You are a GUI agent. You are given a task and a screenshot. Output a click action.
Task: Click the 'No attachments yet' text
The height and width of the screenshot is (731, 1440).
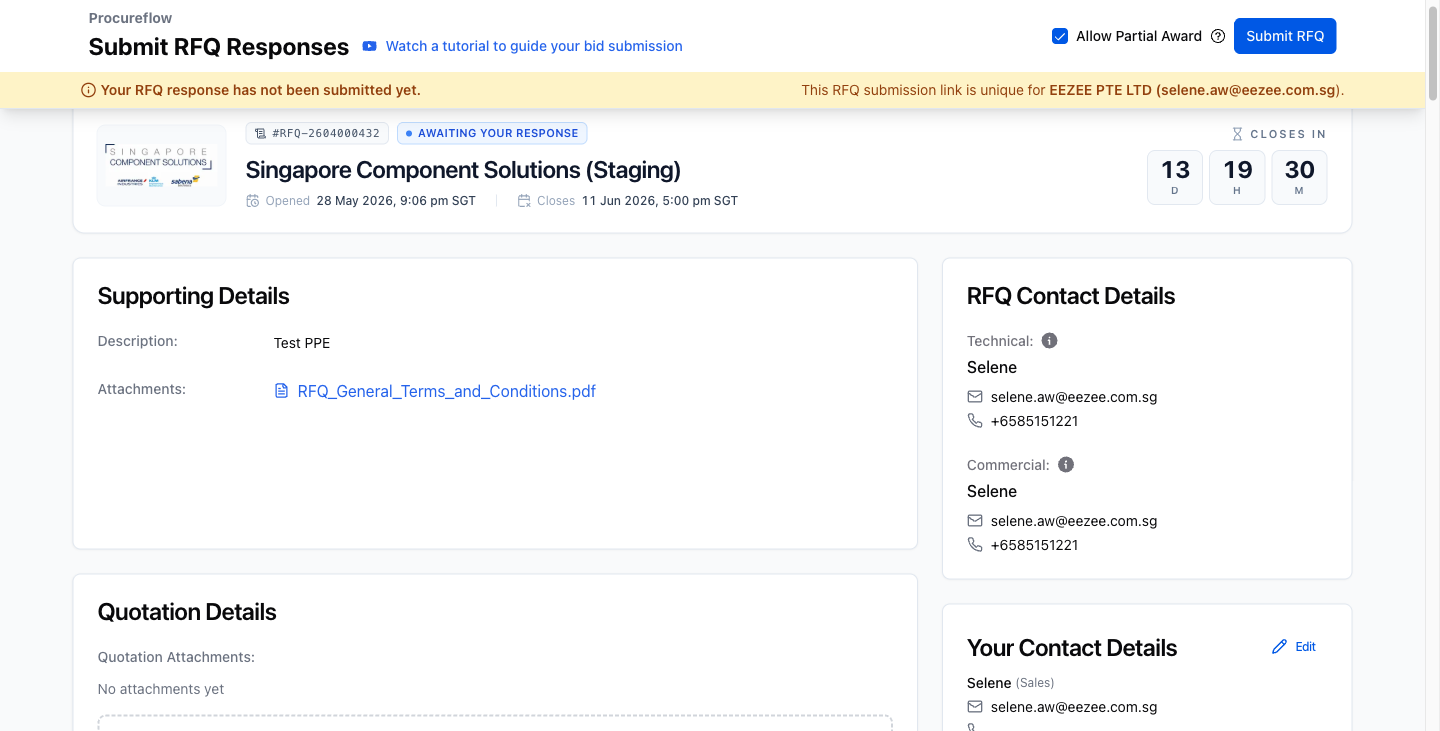[x=161, y=689]
